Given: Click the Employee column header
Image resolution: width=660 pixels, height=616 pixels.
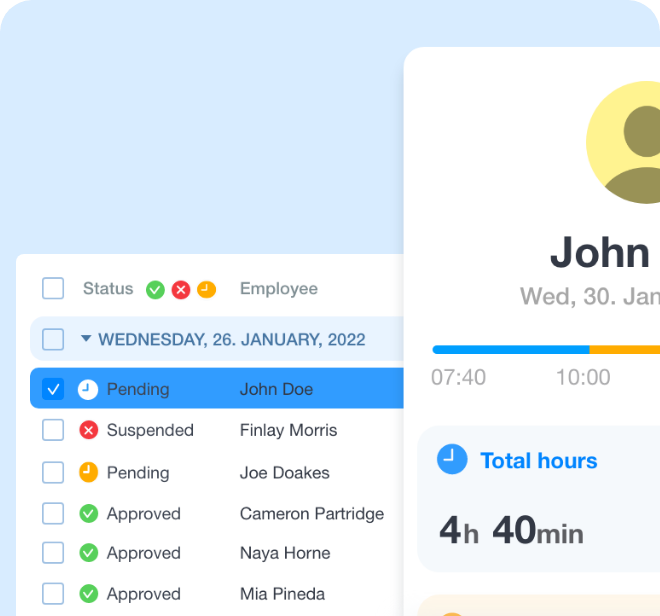Looking at the screenshot, I should [x=279, y=289].
